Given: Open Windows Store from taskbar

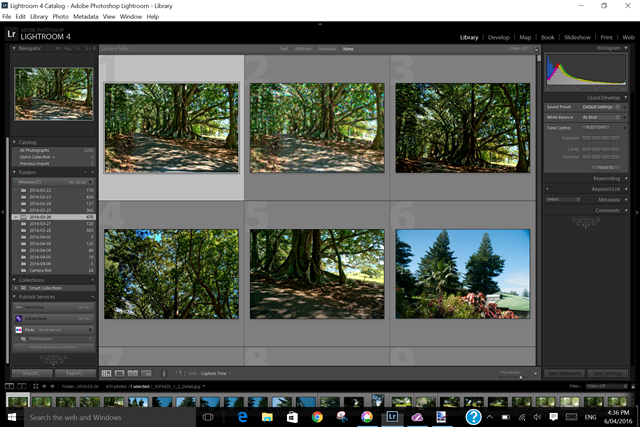Looking at the screenshot, I should click(292, 417).
